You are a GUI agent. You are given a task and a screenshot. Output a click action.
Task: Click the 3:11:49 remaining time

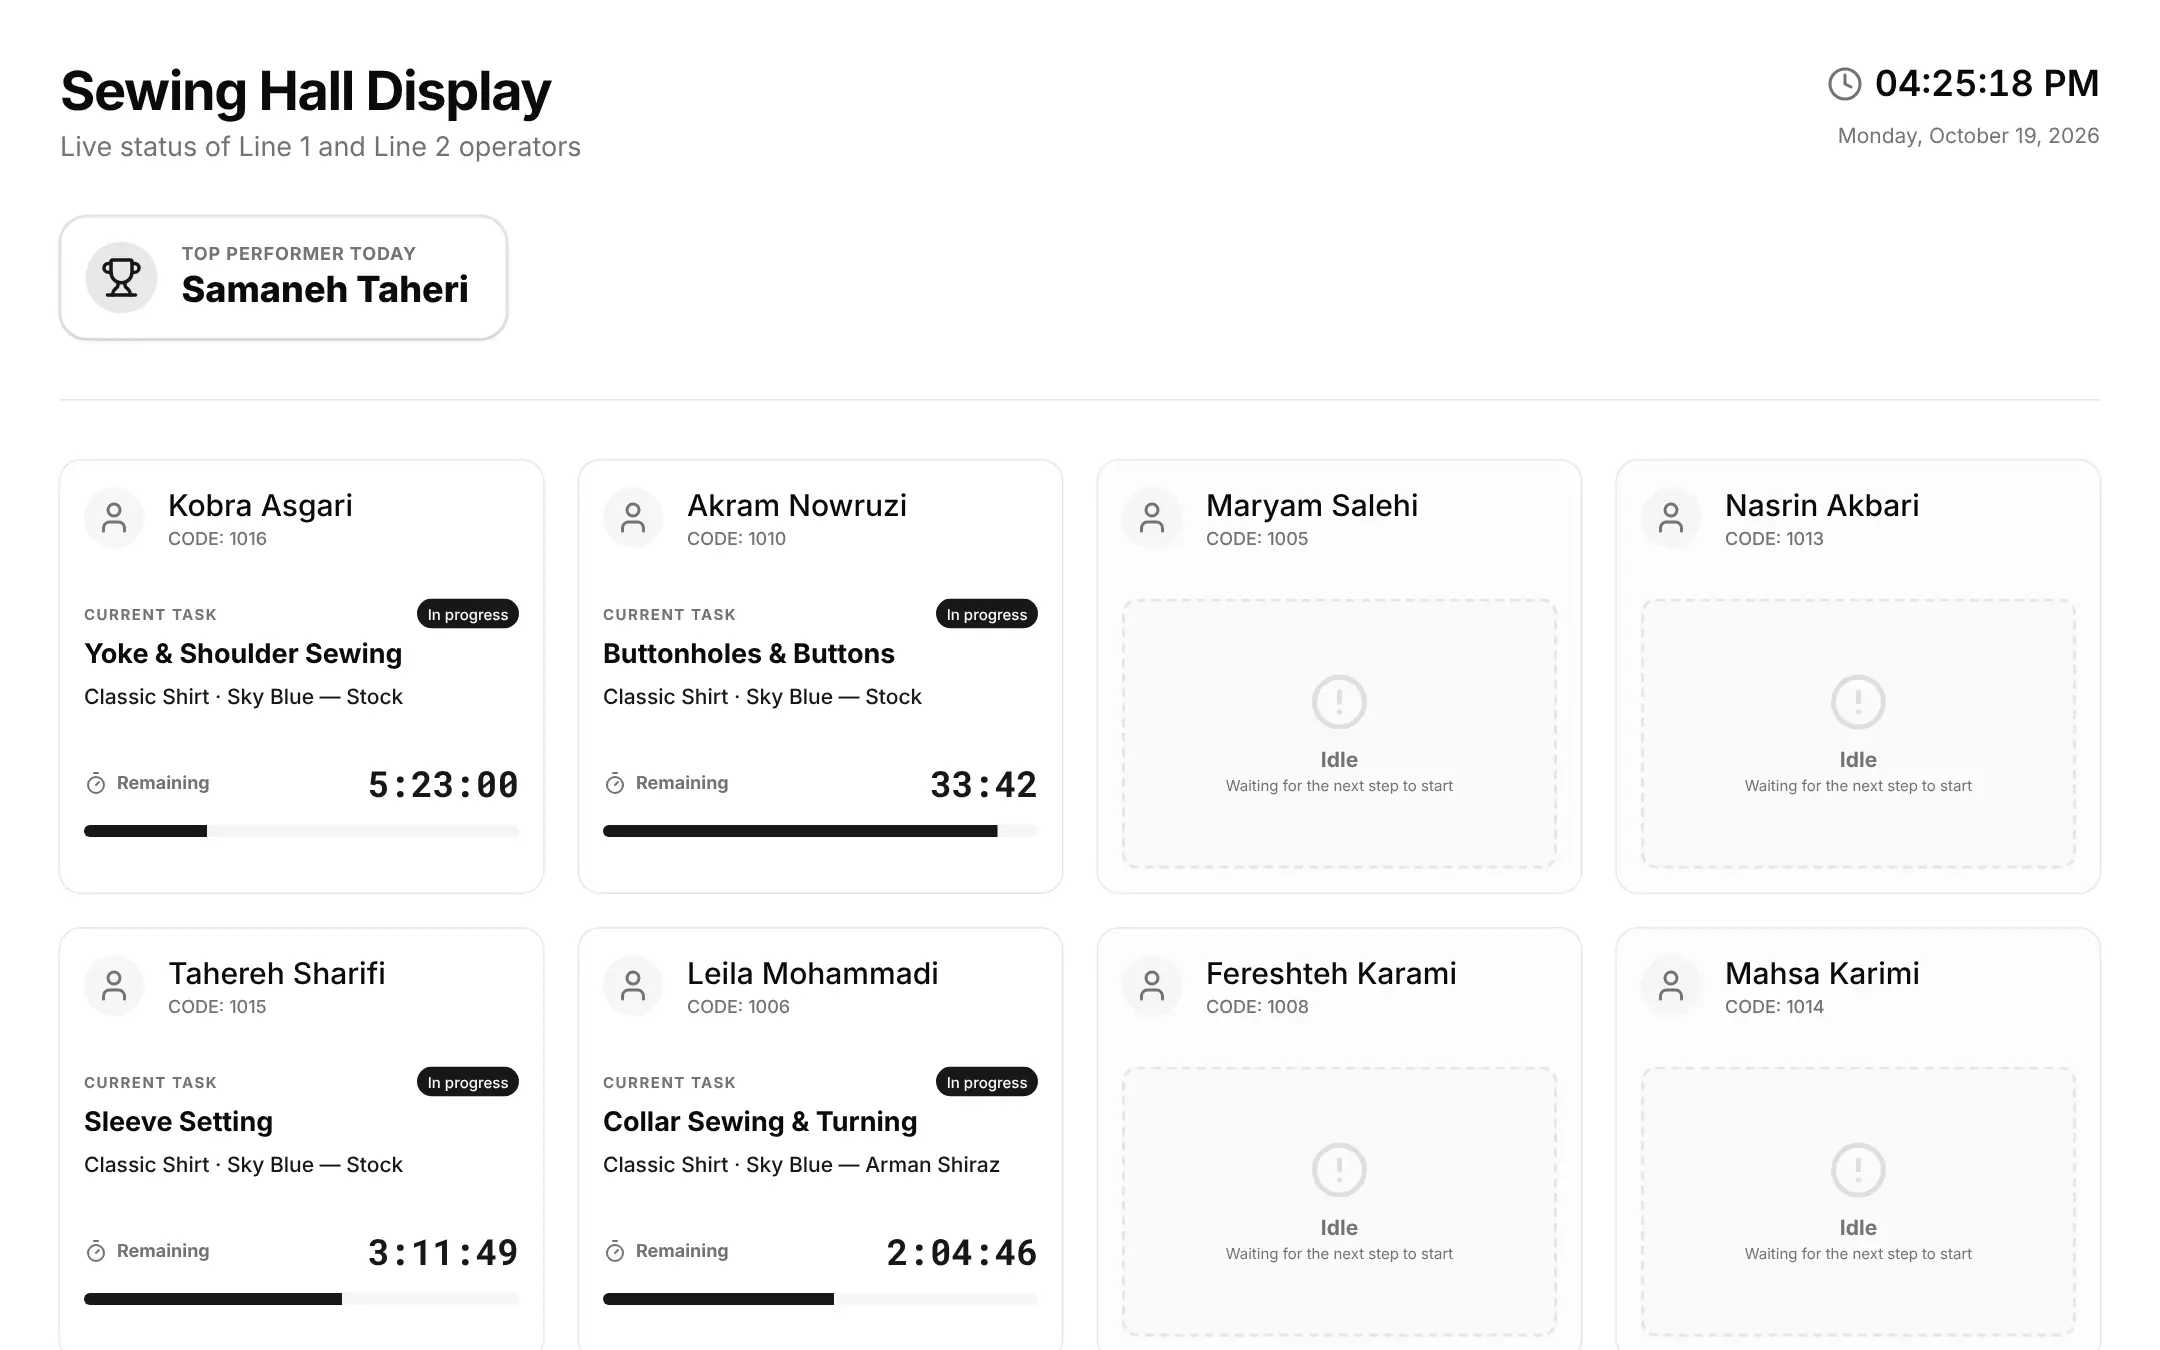pyautogui.click(x=443, y=1253)
